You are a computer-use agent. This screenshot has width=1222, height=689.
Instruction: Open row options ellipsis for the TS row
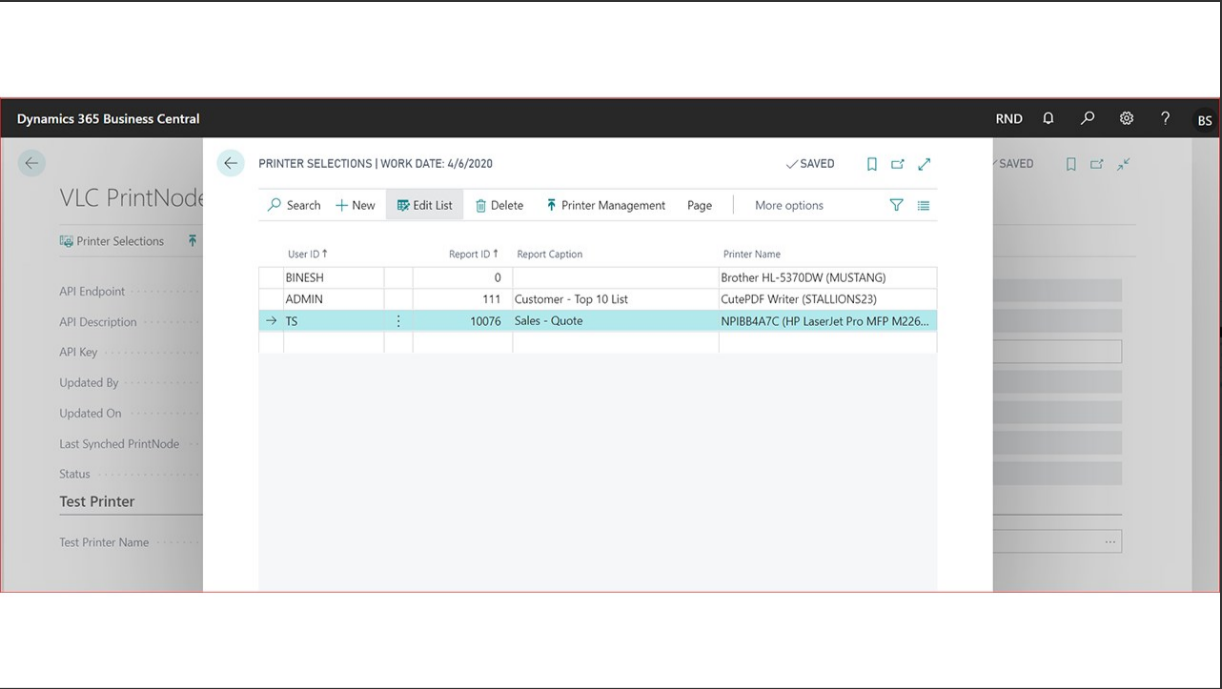pos(397,320)
